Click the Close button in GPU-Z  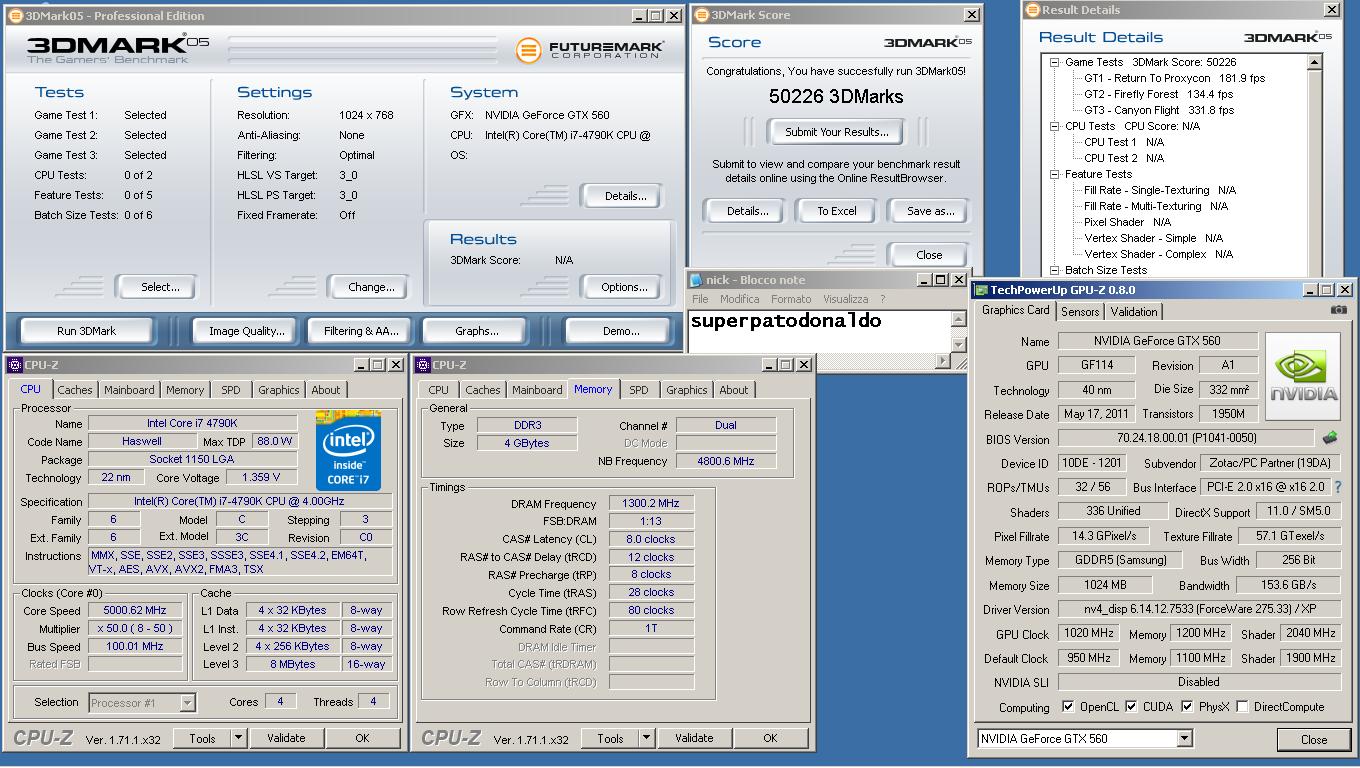point(1314,740)
